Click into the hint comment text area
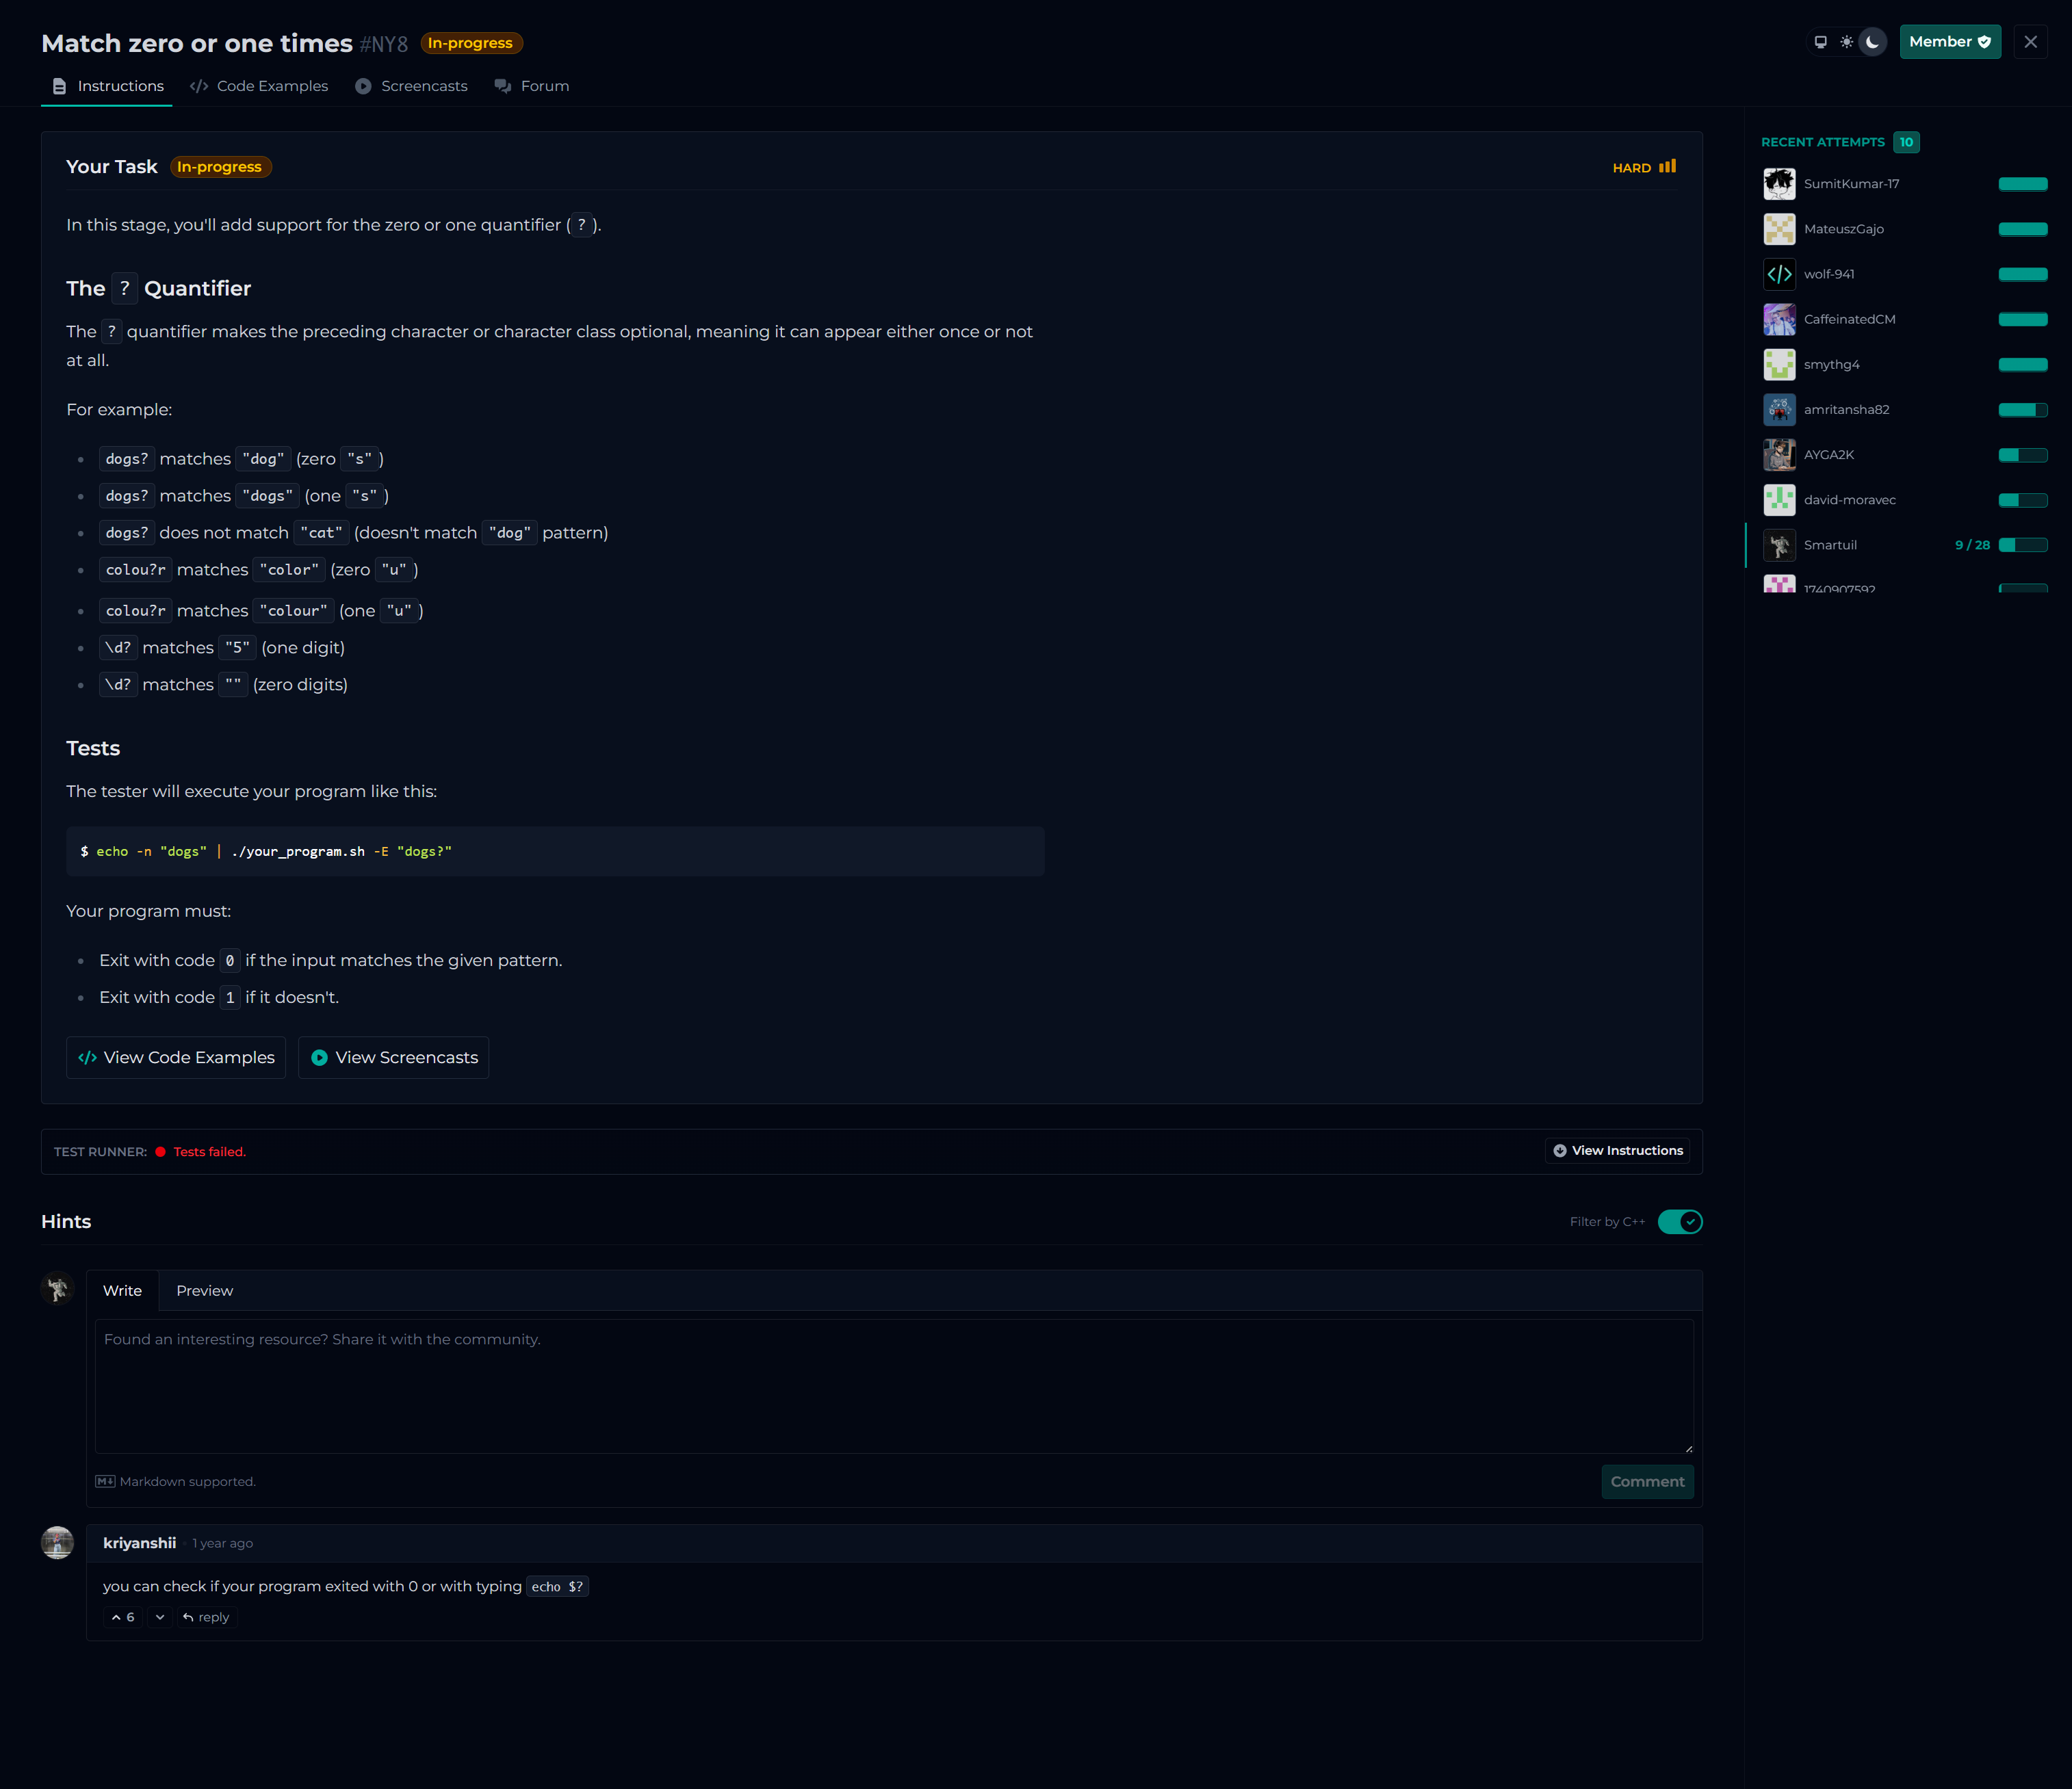The width and height of the screenshot is (2072, 1789). click(x=893, y=1385)
